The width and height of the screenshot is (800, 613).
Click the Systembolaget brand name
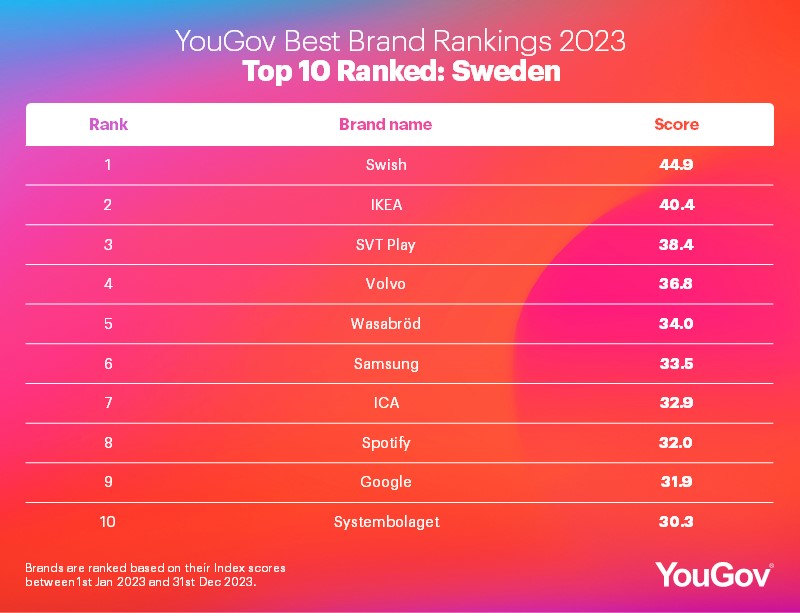[x=386, y=521]
